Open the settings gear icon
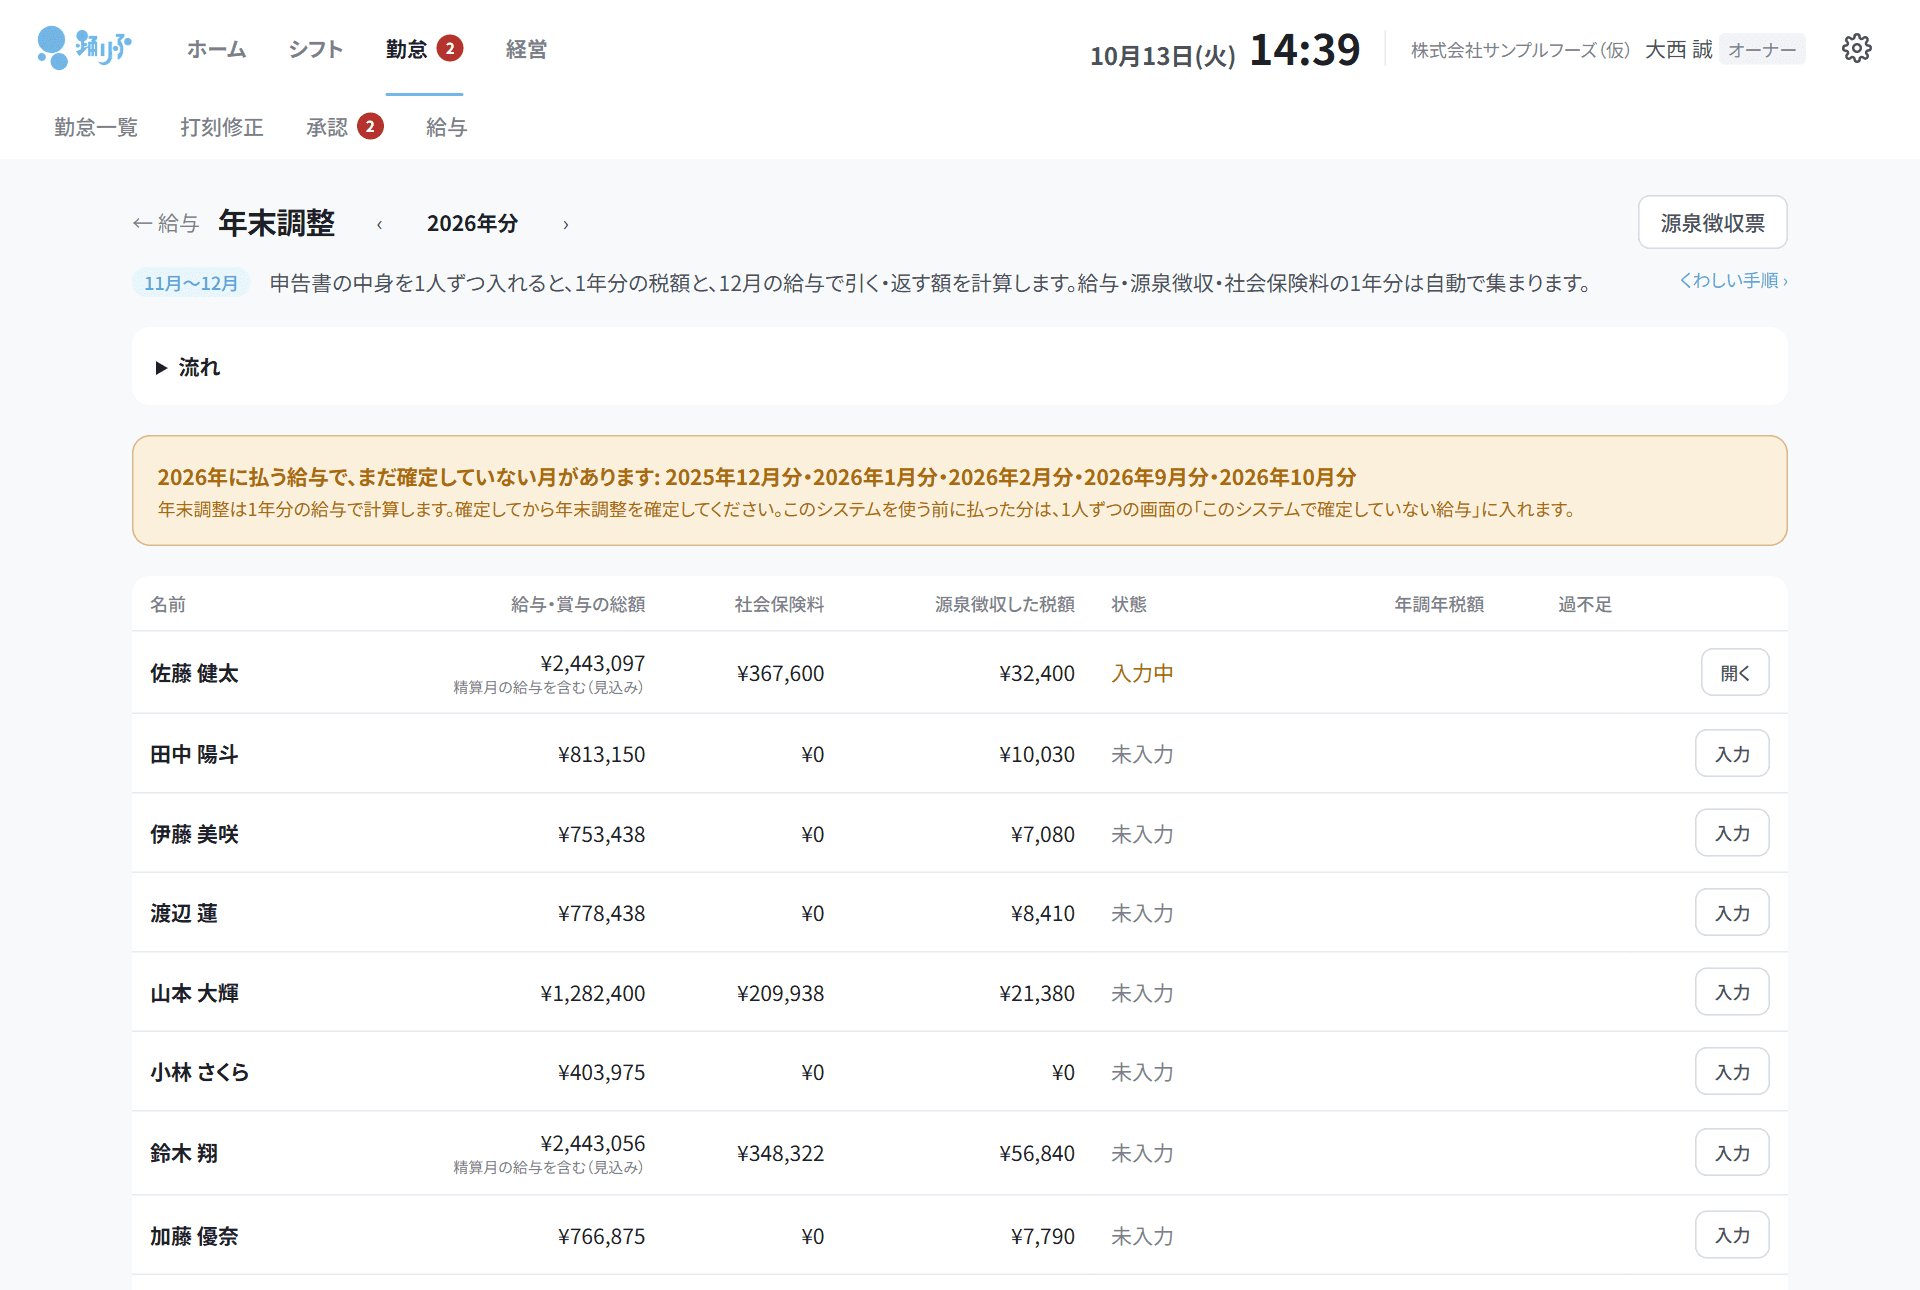The image size is (1920, 1290). [1856, 49]
